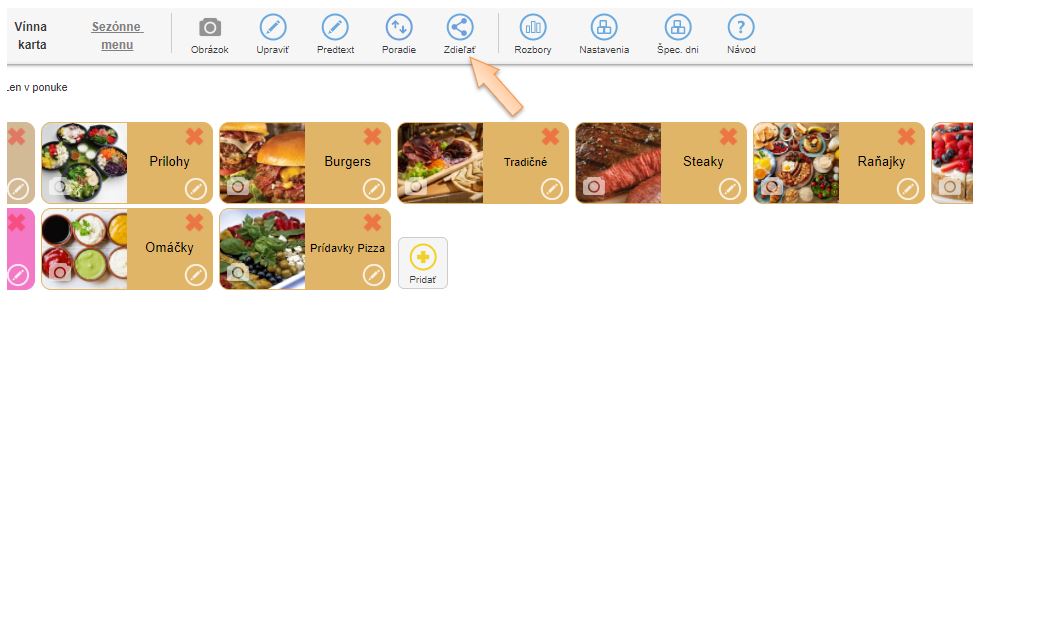Viewport: 1052px width, 631px height.
Task: Change photo for the Steaky category
Action: (593, 186)
